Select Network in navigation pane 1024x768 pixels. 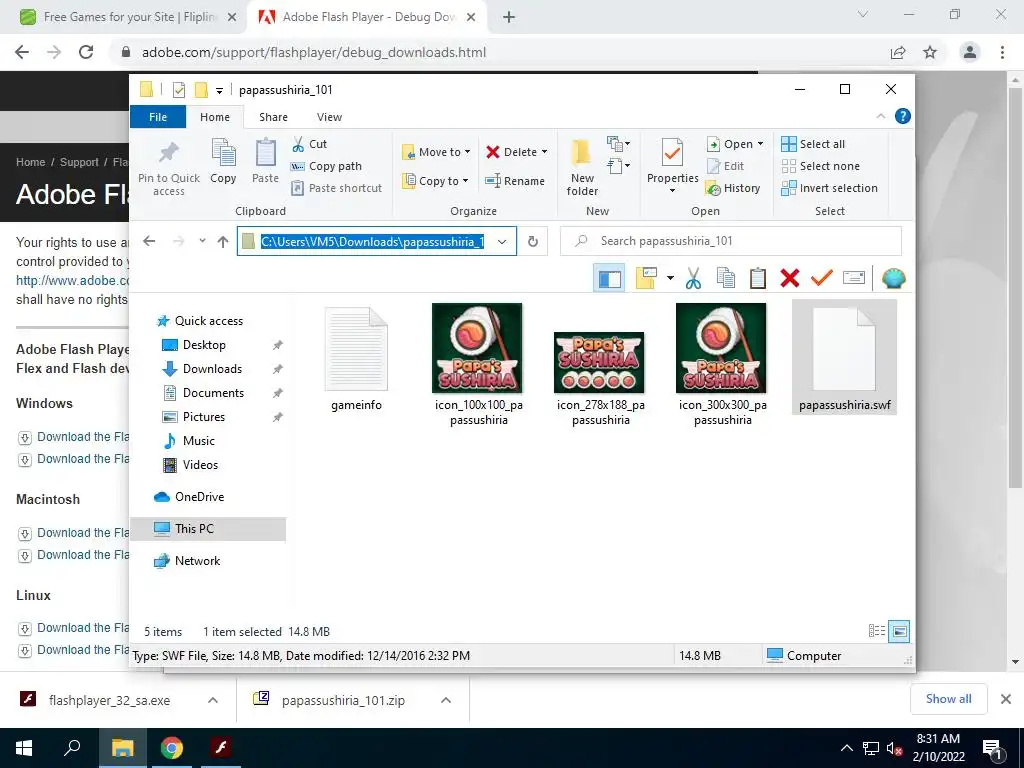(x=197, y=561)
